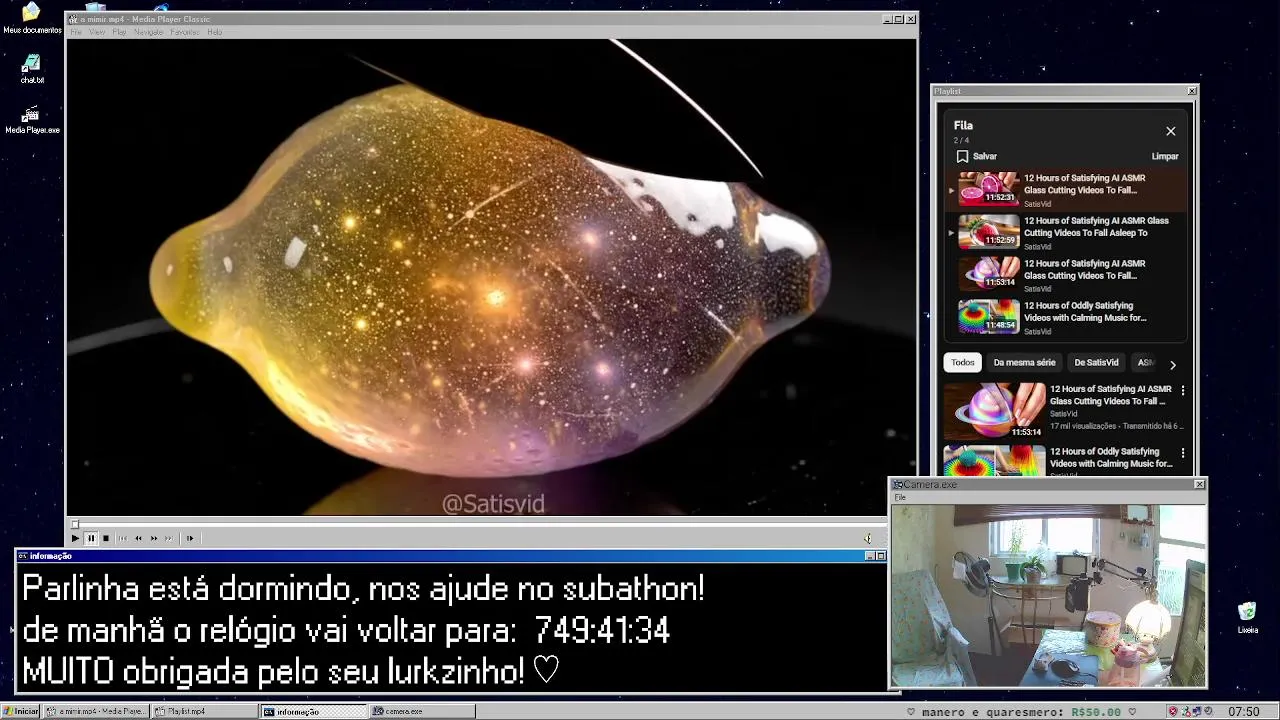Open the three-dot menu for the Glass Cutting recommendation

point(1183,391)
